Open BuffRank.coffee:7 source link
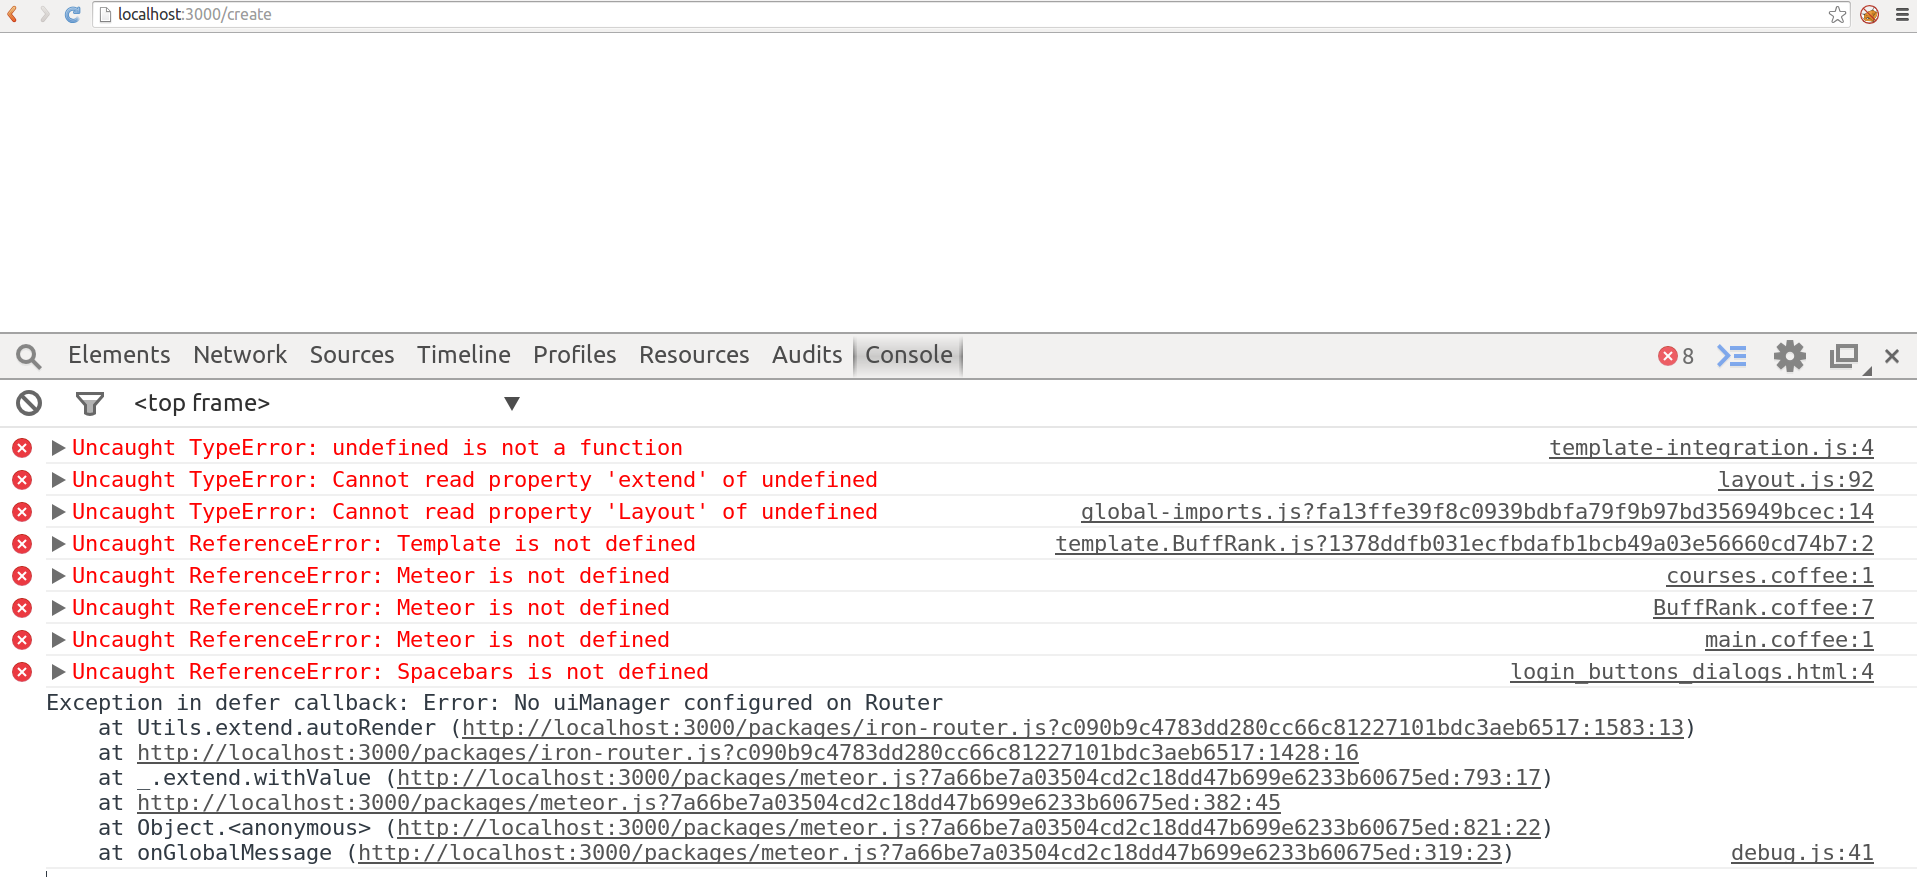The image size is (1917, 877). point(1763,608)
